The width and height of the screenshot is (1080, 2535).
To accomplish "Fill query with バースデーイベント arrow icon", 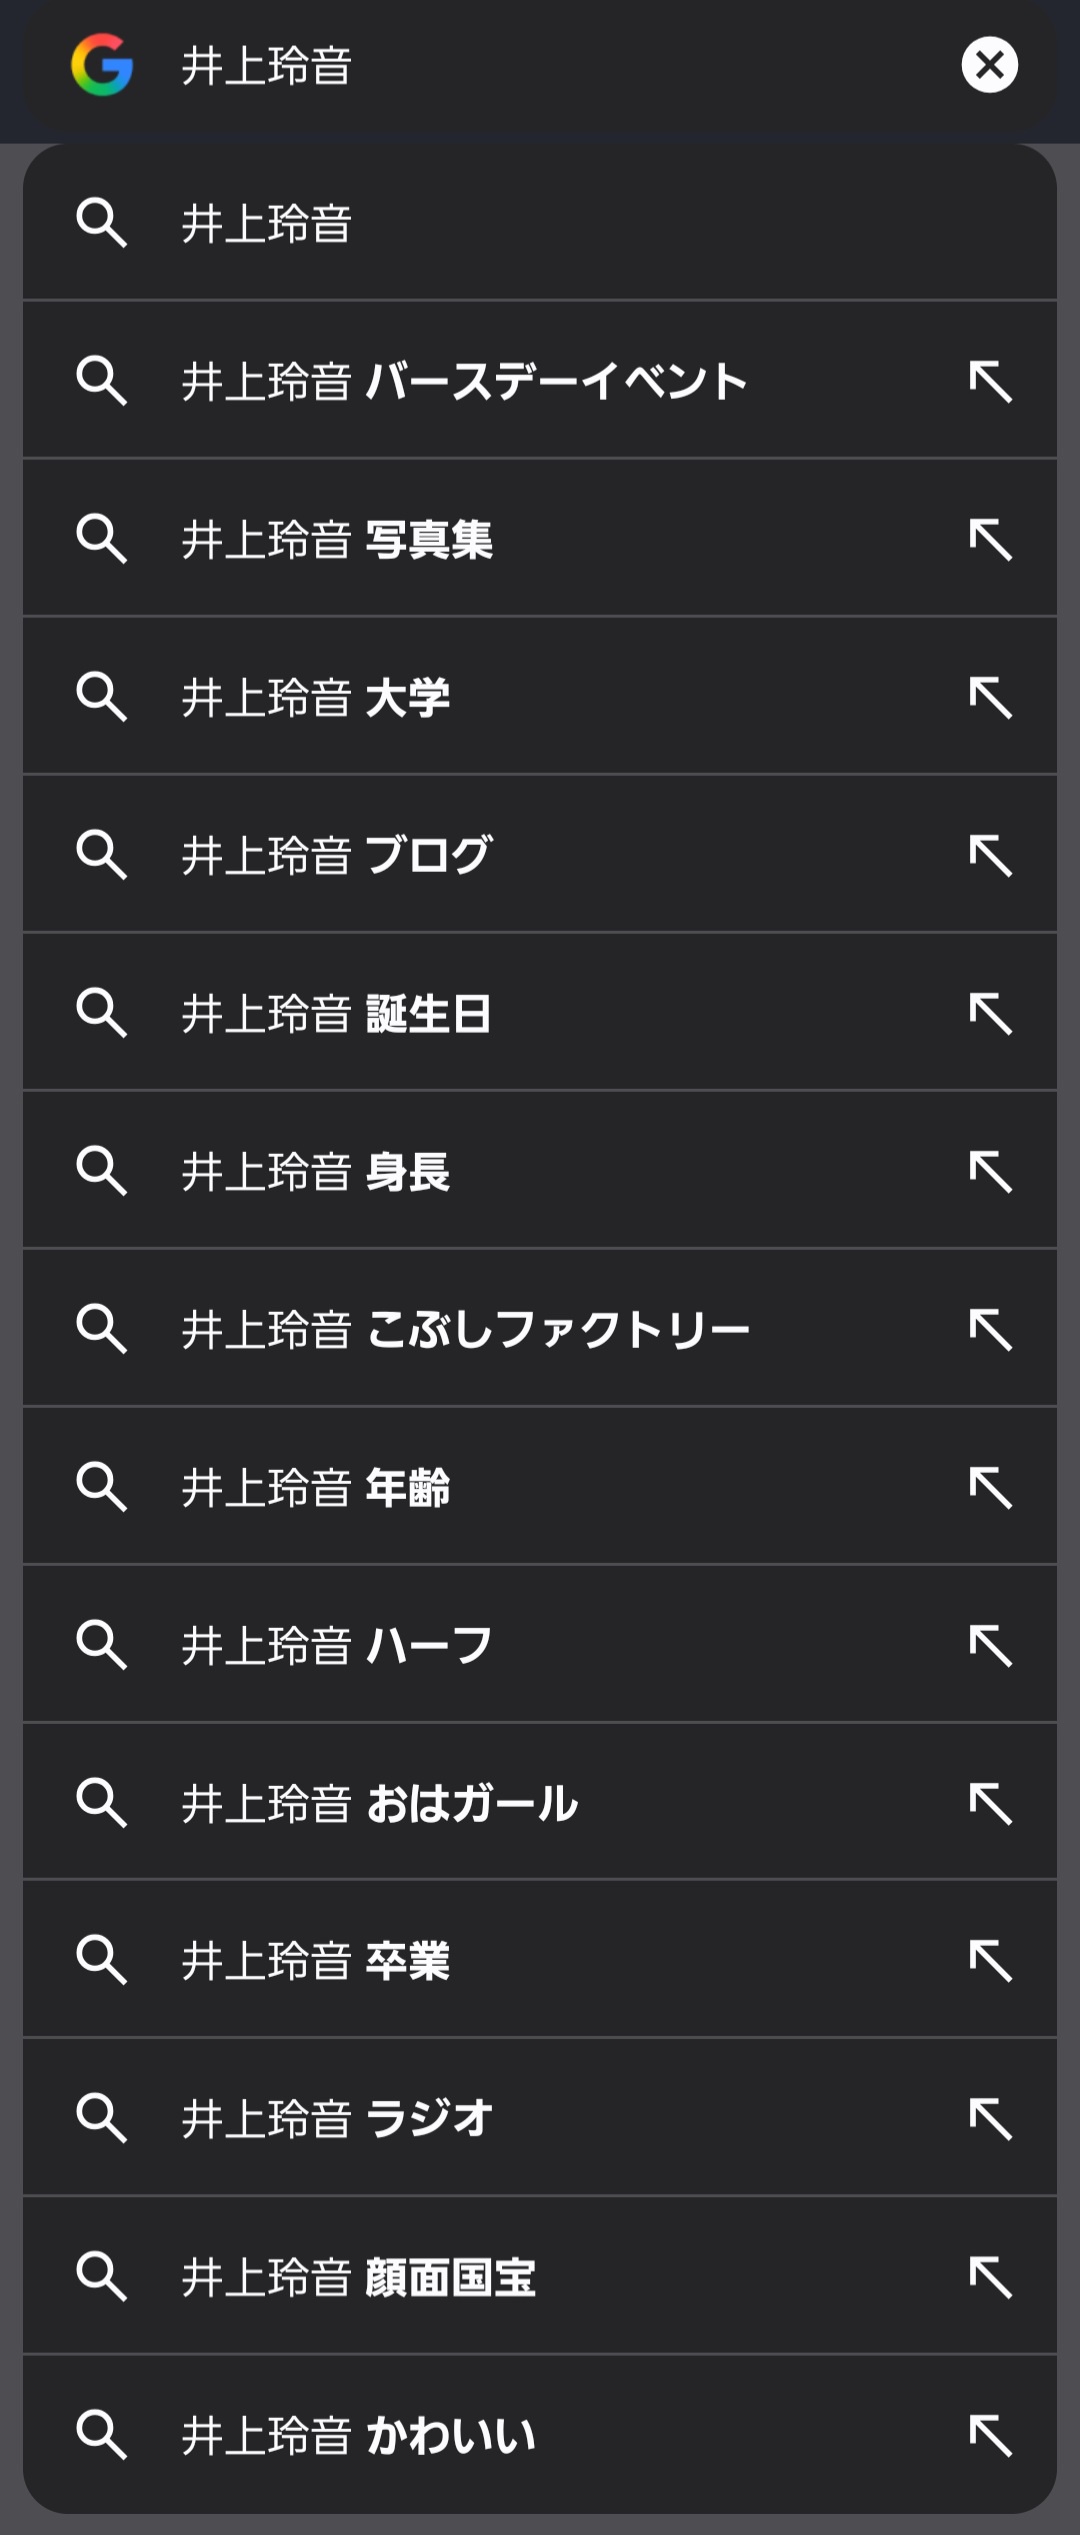I will 990,381.
